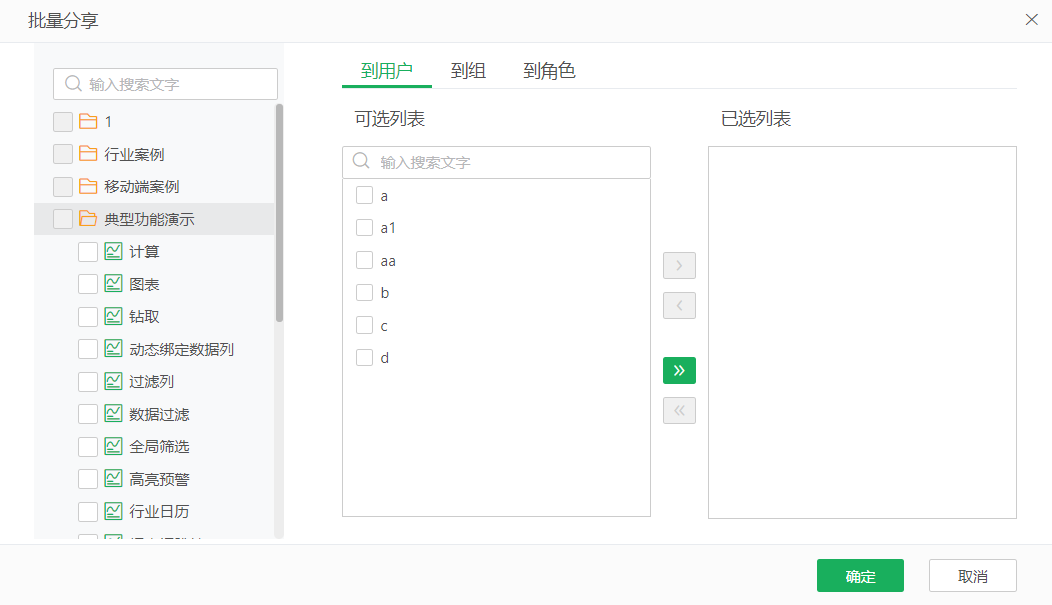Viewport: 1052px width, 605px height.
Task: Close the 批量分享 dialog
Action: pyautogui.click(x=1032, y=20)
